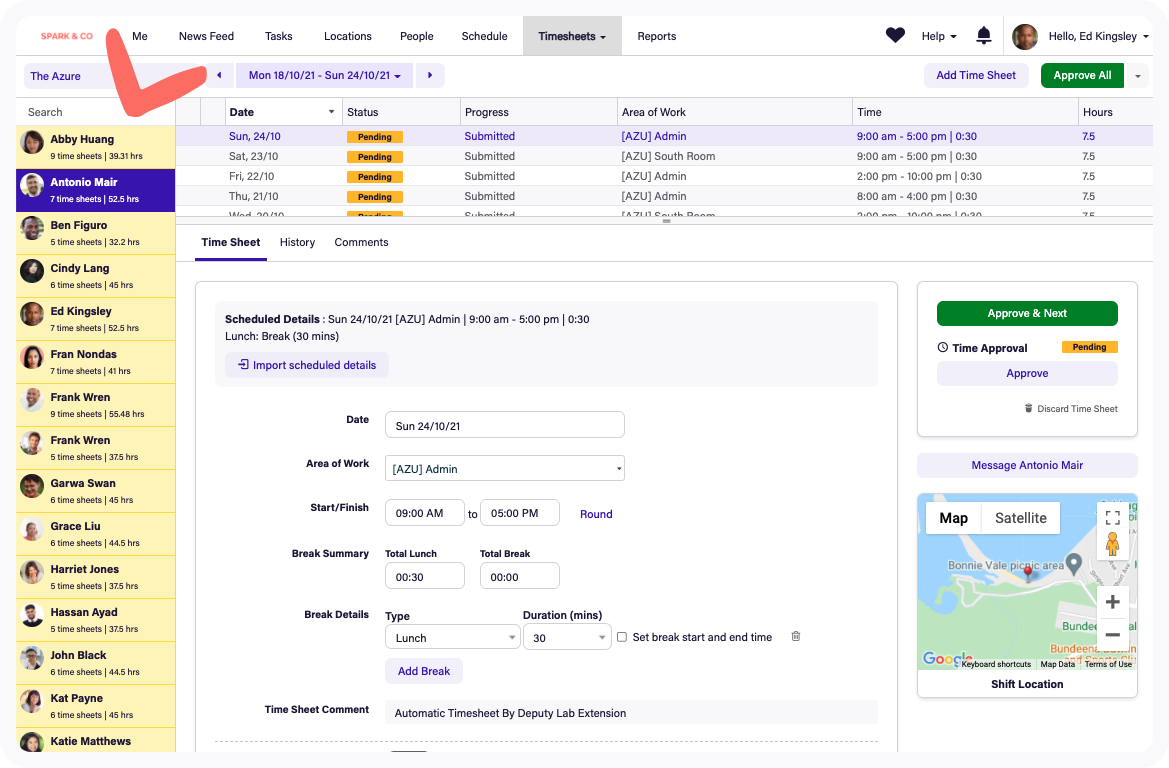
Task: Click the Approve button under Time Approval
Action: (1027, 374)
